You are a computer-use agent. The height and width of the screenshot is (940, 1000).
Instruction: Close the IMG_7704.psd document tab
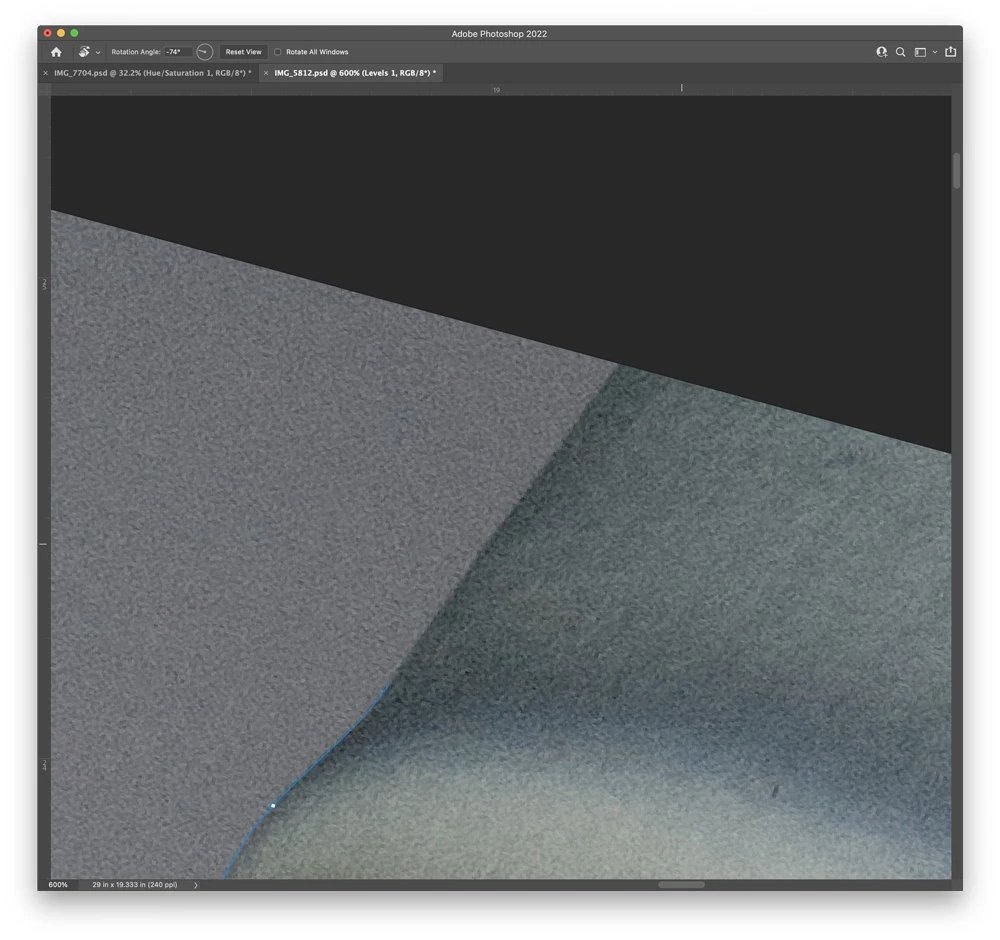tap(45, 73)
